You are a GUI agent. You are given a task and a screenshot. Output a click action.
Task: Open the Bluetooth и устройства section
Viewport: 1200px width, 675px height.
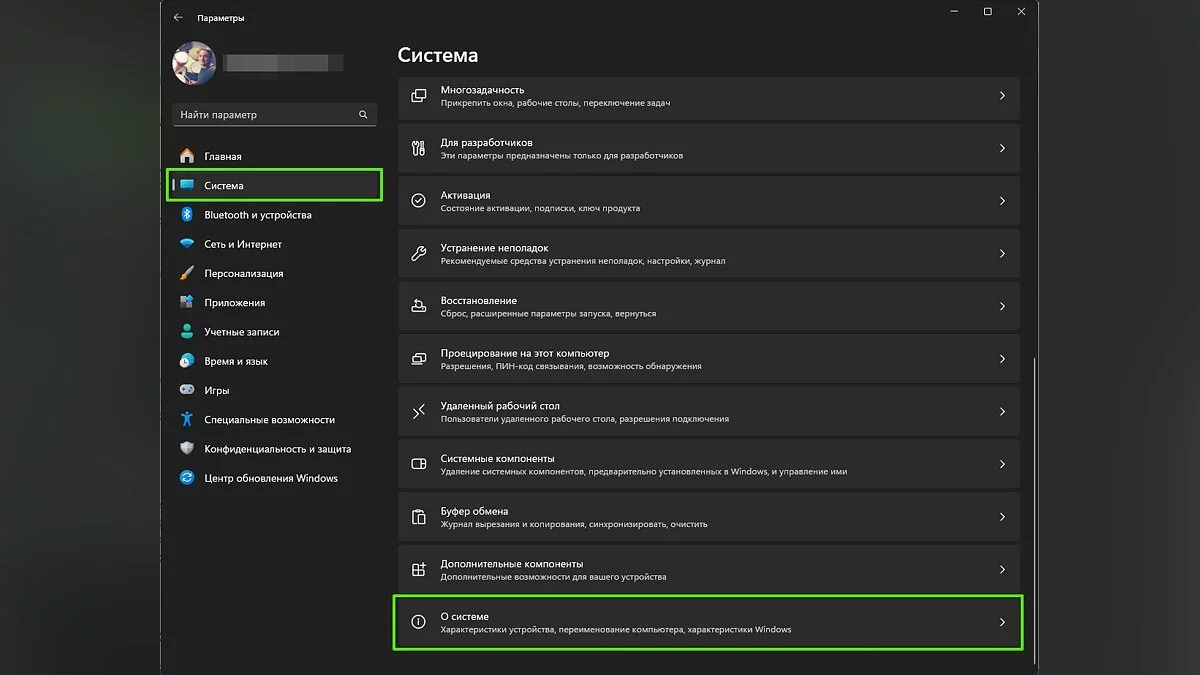[257, 215]
